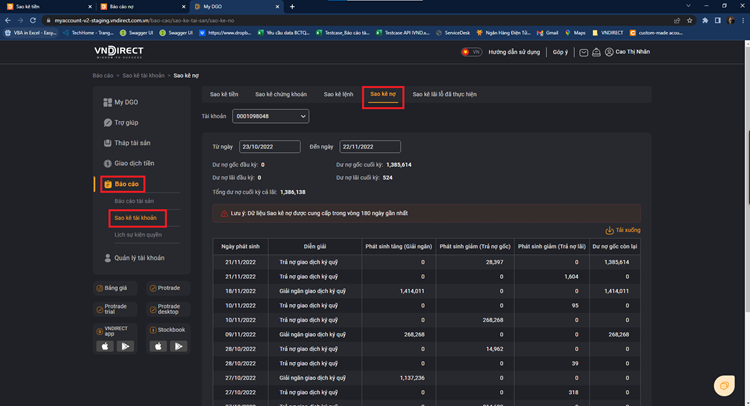Open the VNDIRECT bookmark
750x406 pixels.
(608, 33)
